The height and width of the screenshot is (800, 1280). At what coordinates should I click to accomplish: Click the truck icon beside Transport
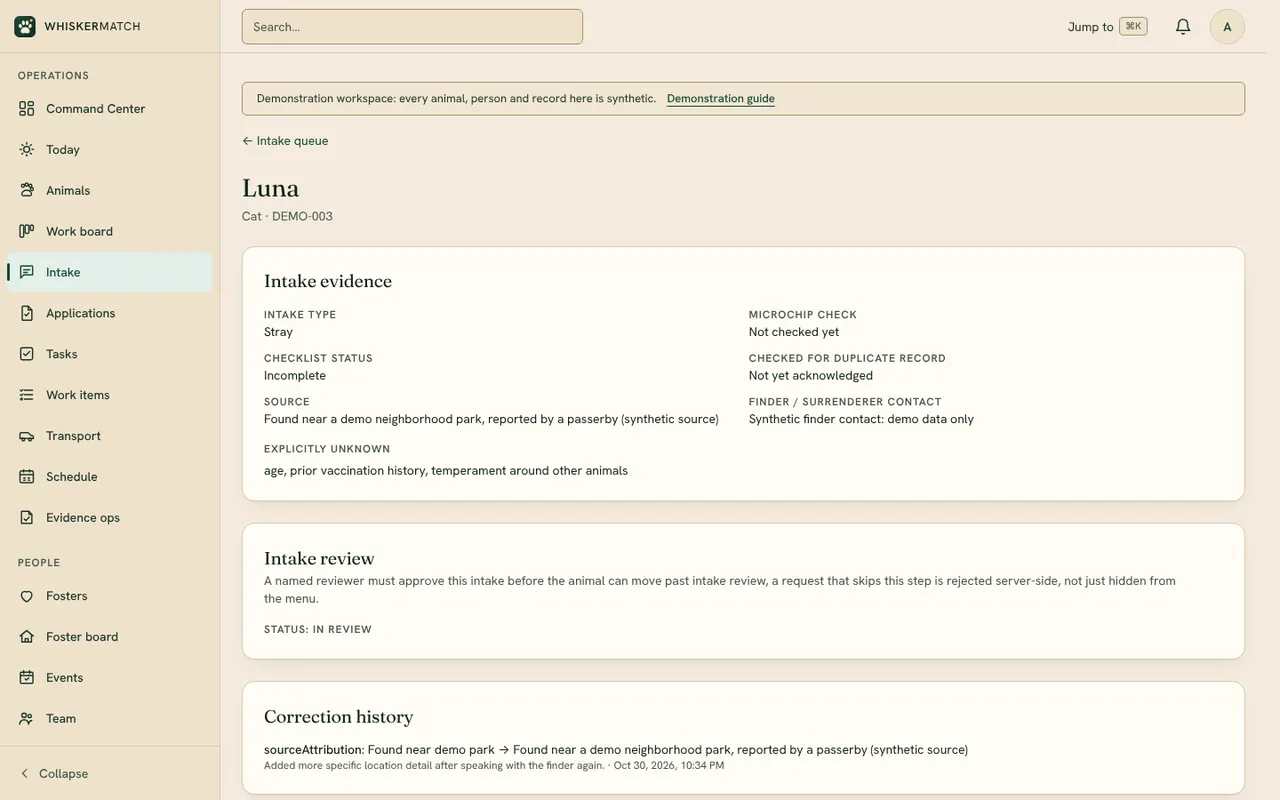click(x=27, y=436)
